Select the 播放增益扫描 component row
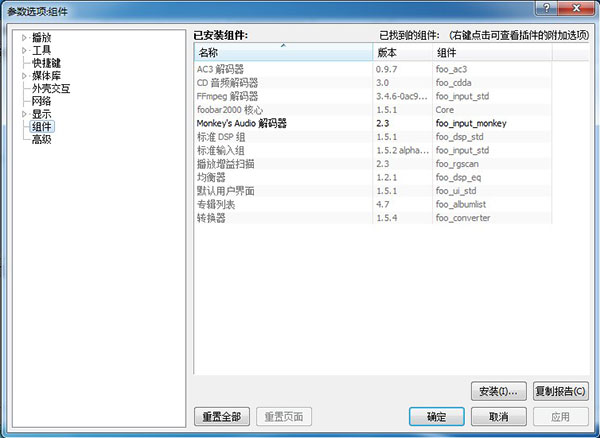The height and width of the screenshot is (438, 600). [x=373, y=164]
